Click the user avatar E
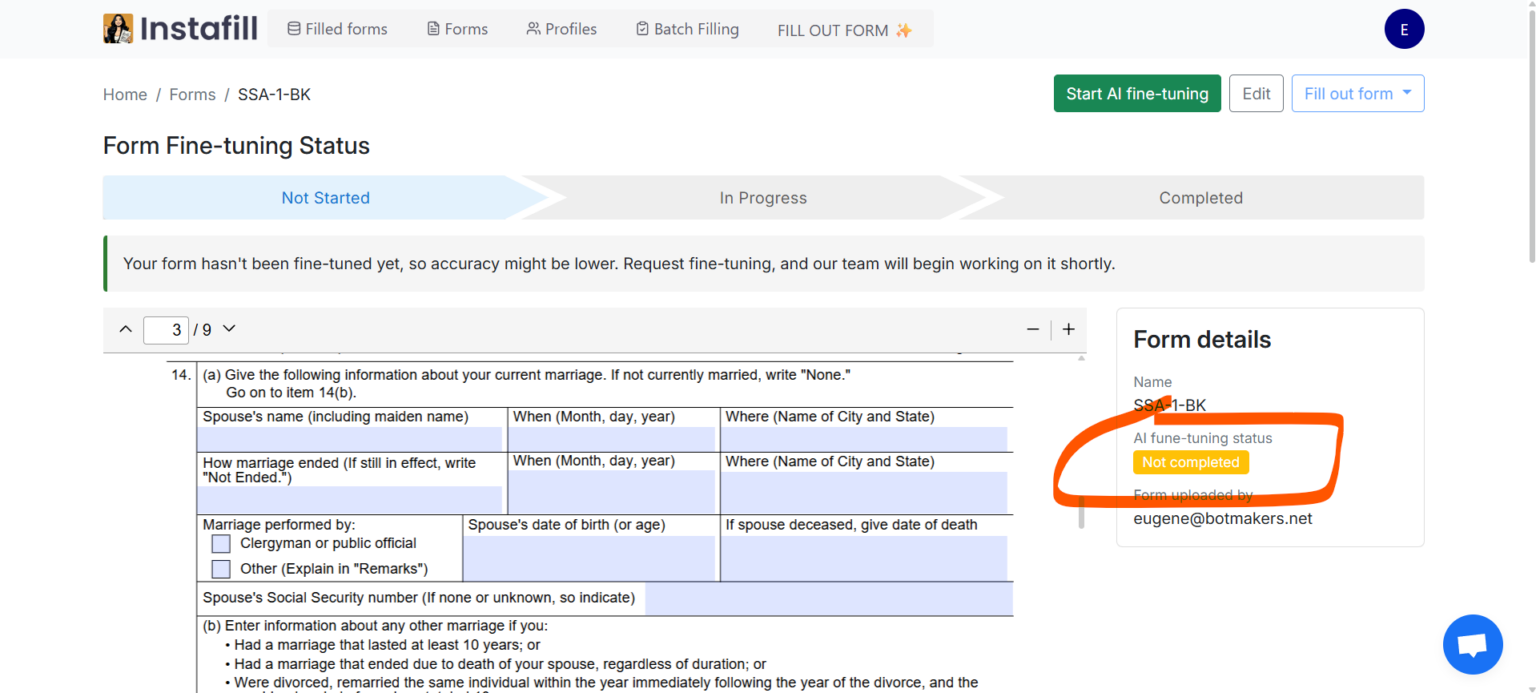This screenshot has height=693, width=1536. (x=1403, y=30)
